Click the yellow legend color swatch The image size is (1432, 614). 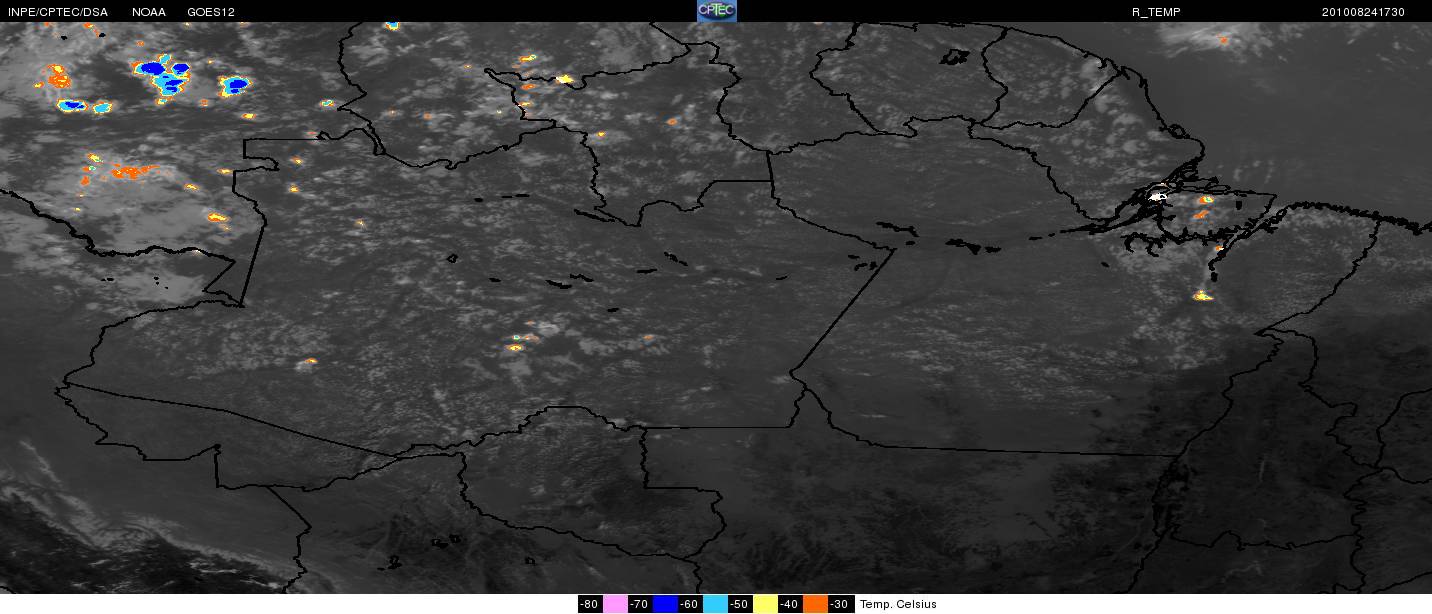click(x=765, y=604)
